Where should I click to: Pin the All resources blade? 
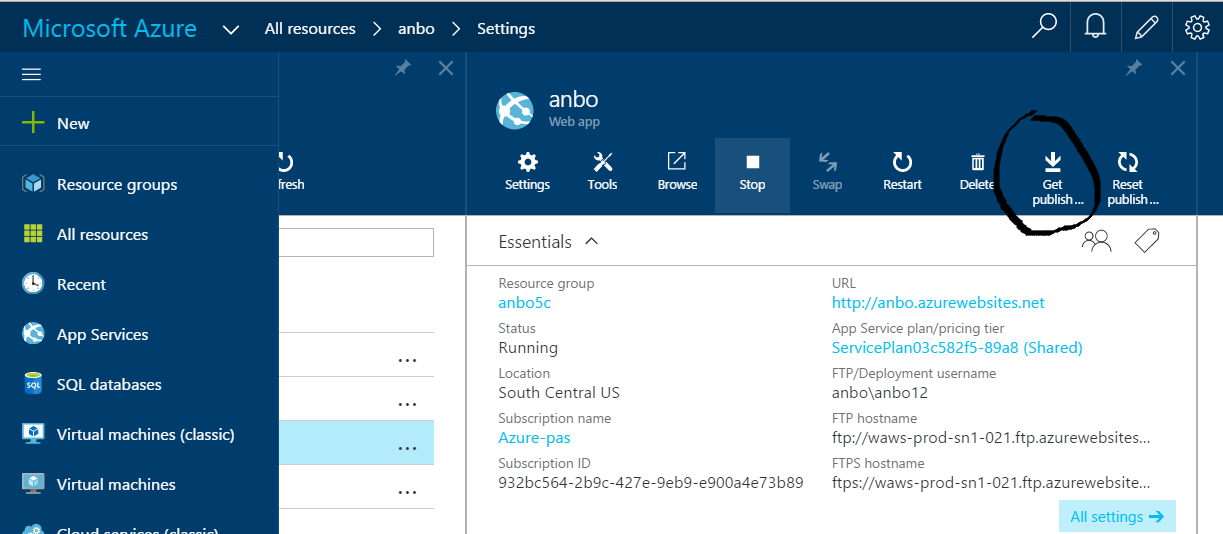pos(402,68)
